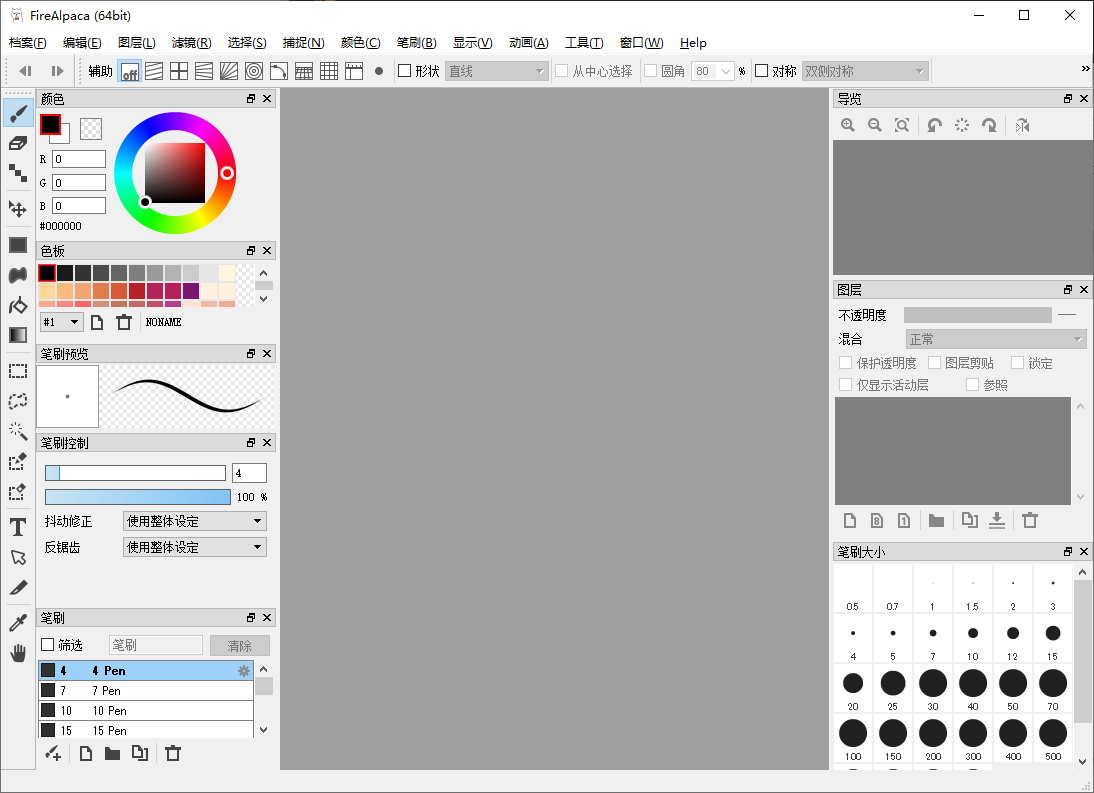This screenshot has width=1094, height=793.
Task: Expand the 双侧对称 symmetry dropdown
Action: coord(866,70)
